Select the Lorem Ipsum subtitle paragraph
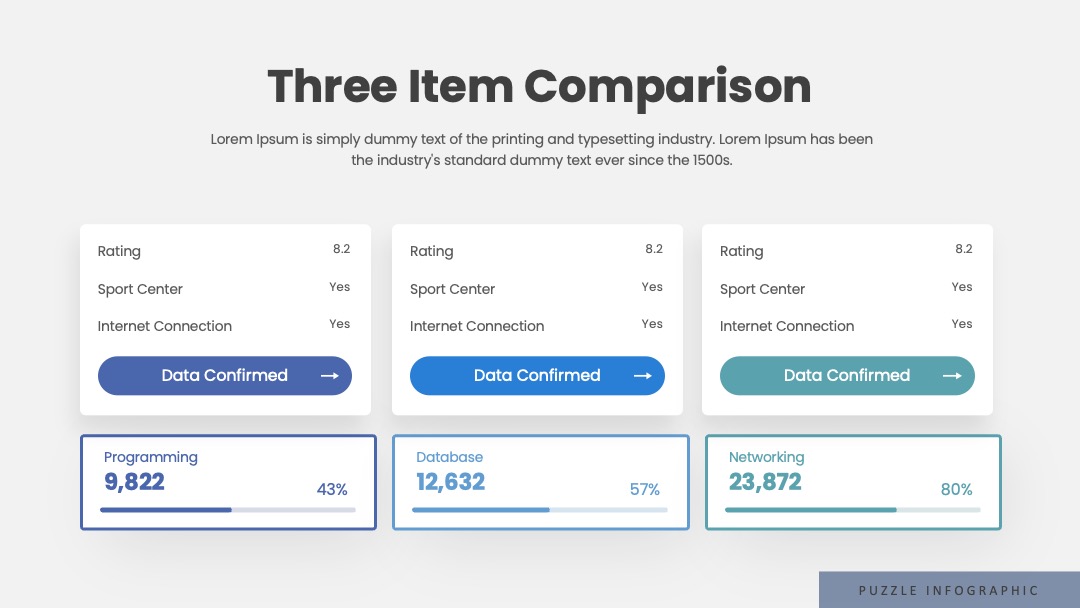1080x608 pixels. 541,149
